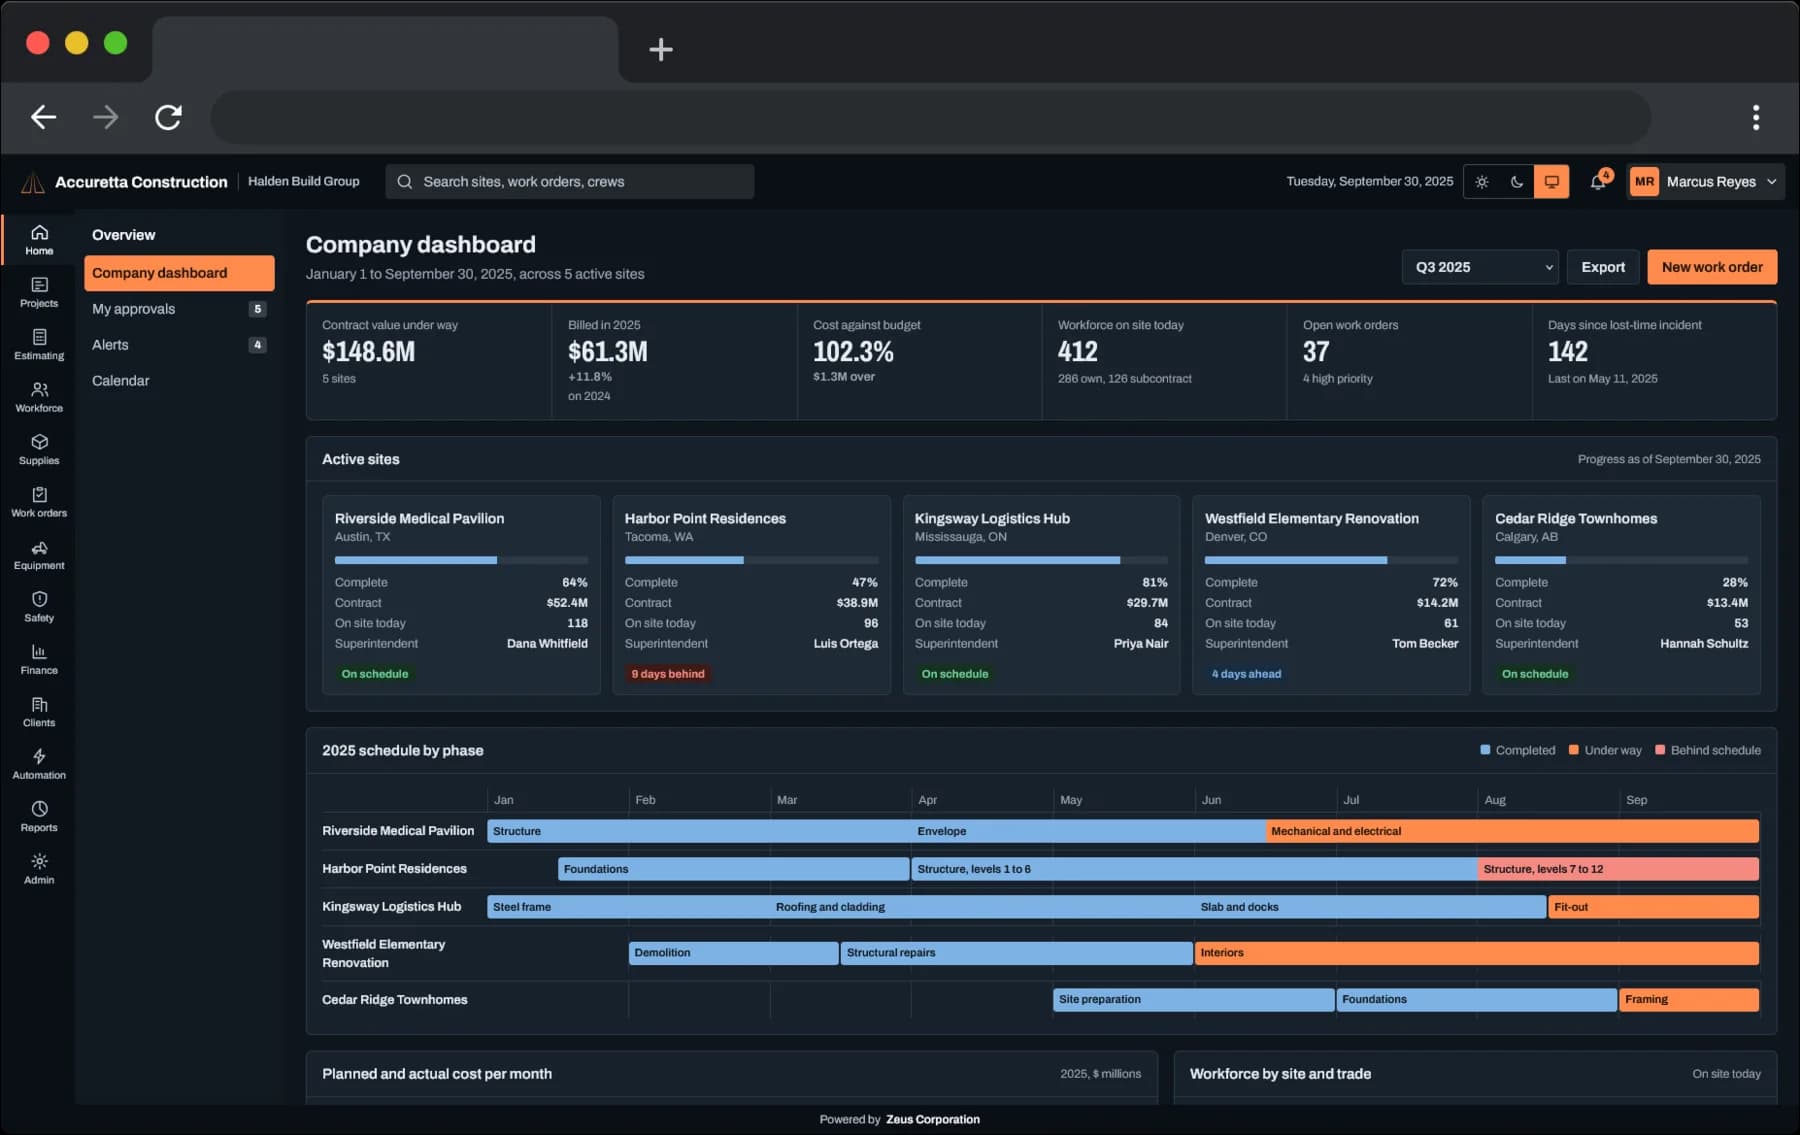
Task: Click the browser address bar
Action: (x=930, y=117)
